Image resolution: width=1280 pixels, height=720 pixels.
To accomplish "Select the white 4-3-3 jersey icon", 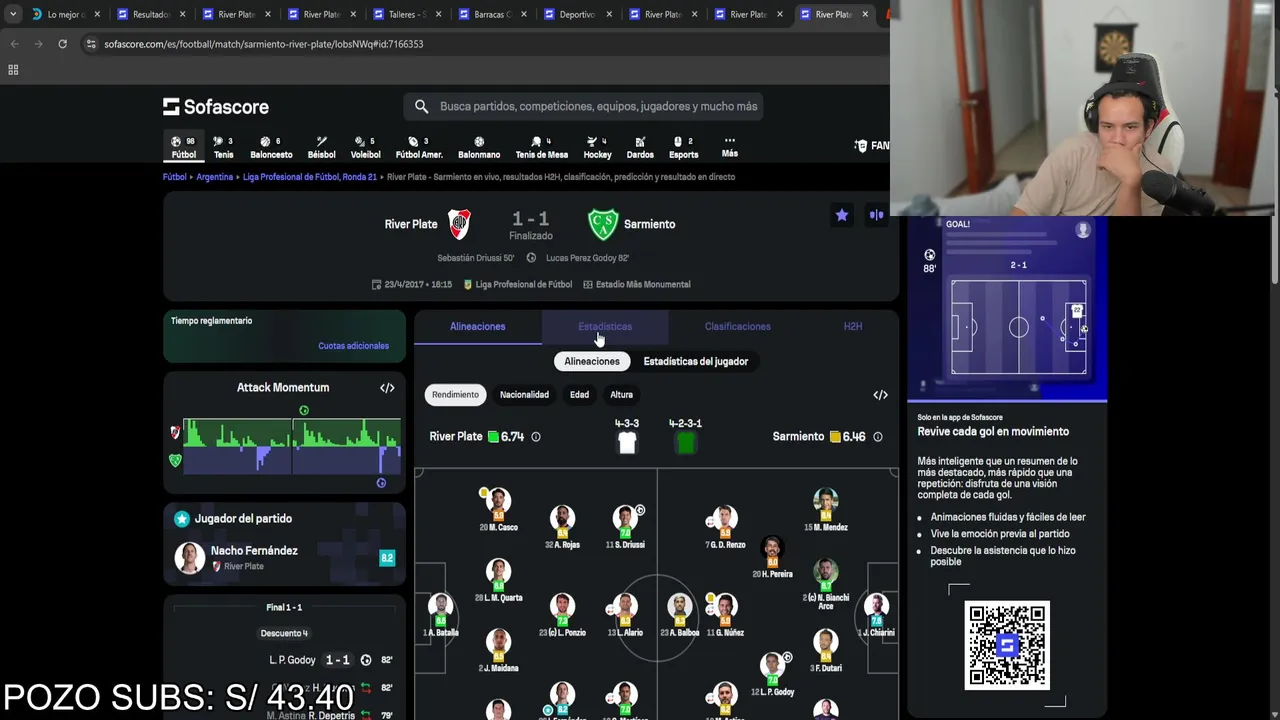I will (627, 442).
